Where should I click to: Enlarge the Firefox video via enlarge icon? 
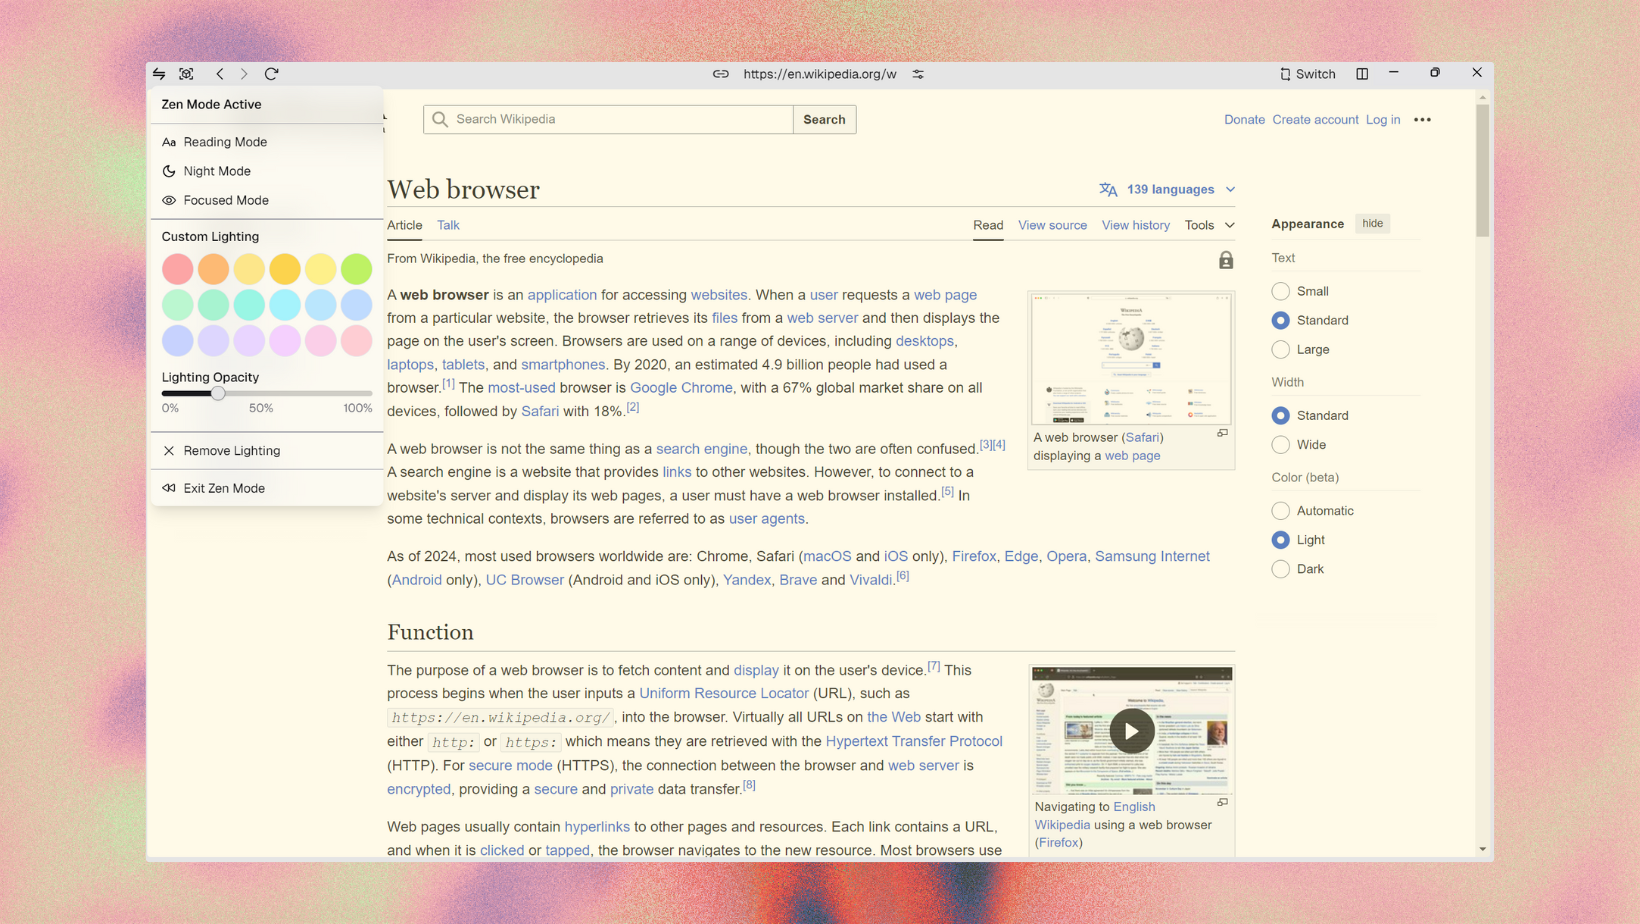click(x=1222, y=802)
